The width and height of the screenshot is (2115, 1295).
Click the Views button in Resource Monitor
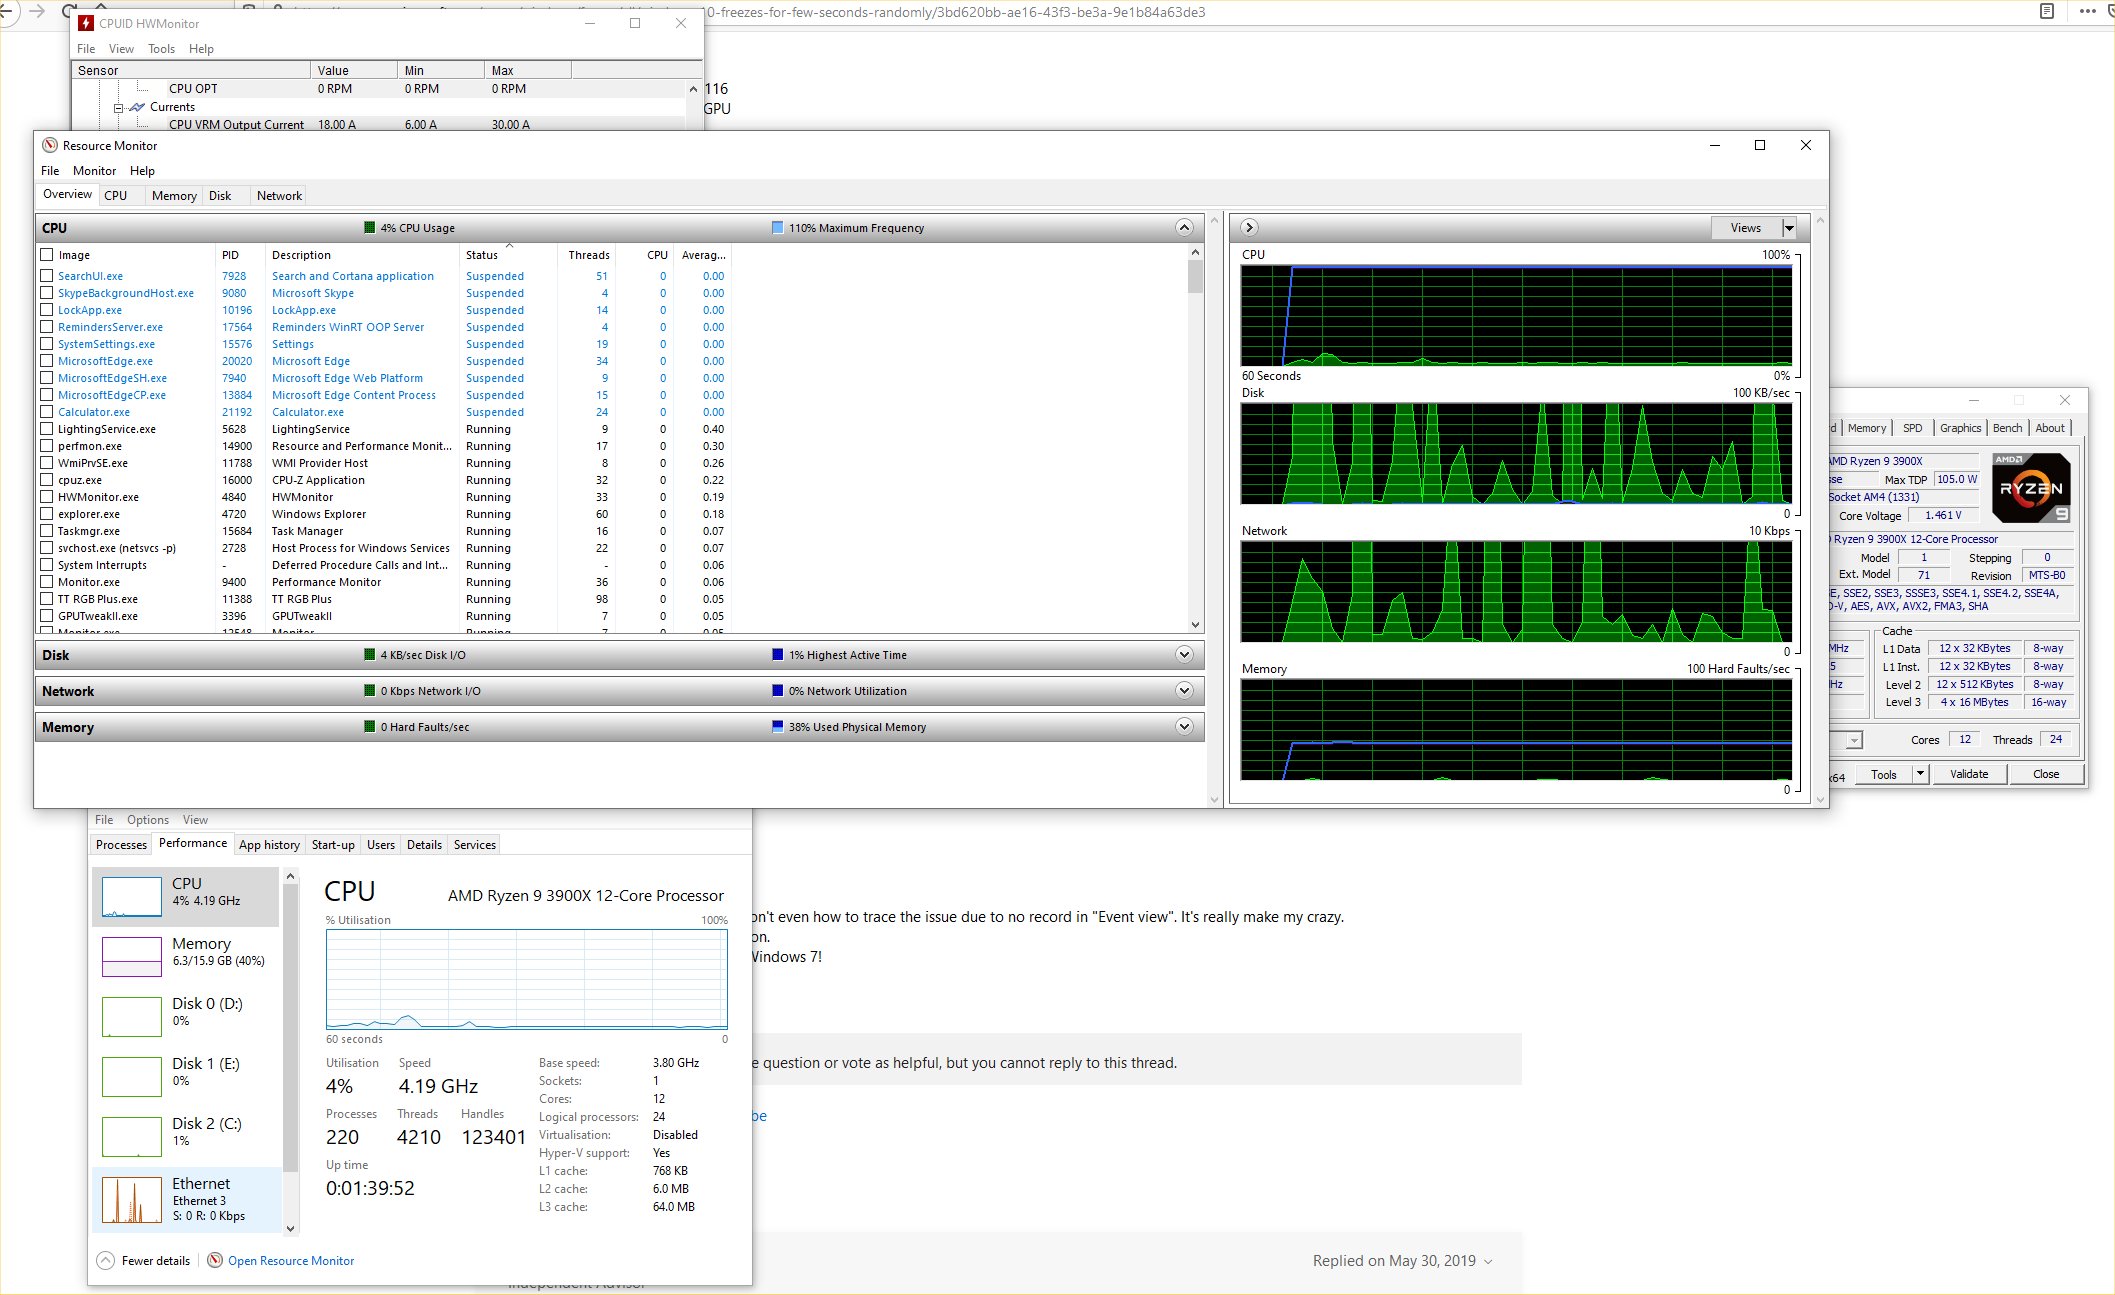point(1746,228)
